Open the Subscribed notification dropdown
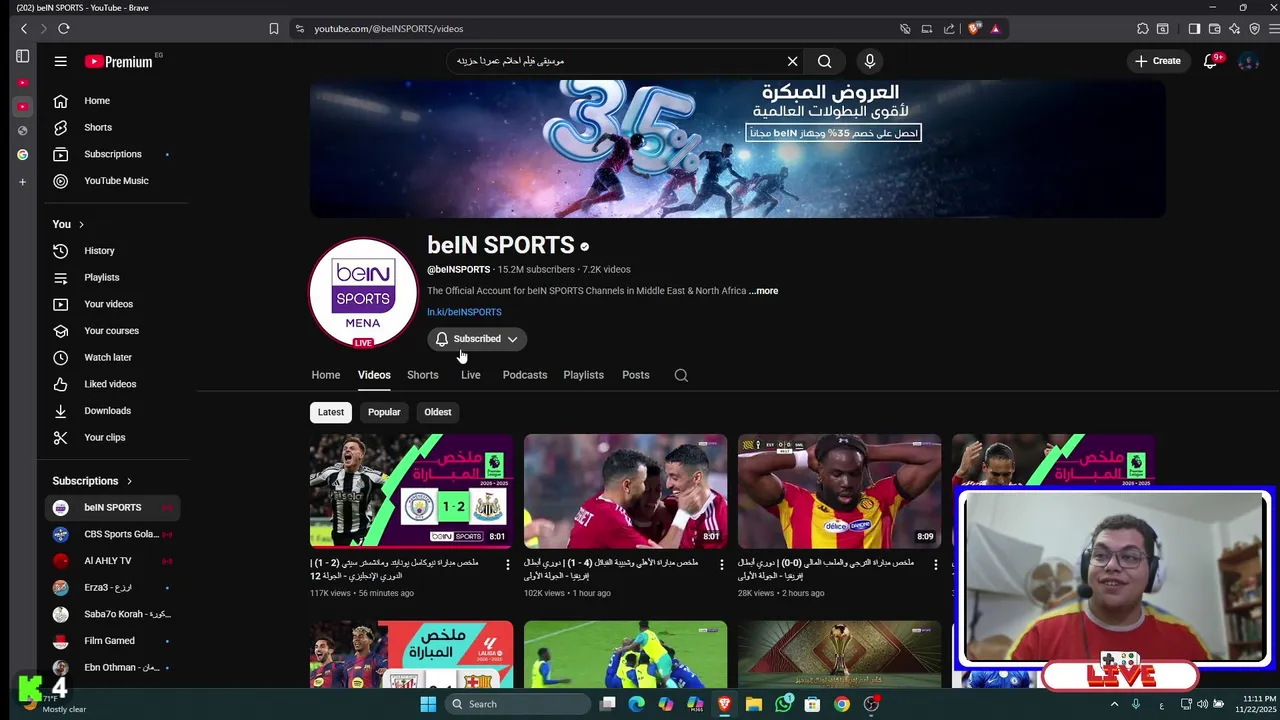Screen dimensions: 1280x720 point(477,339)
